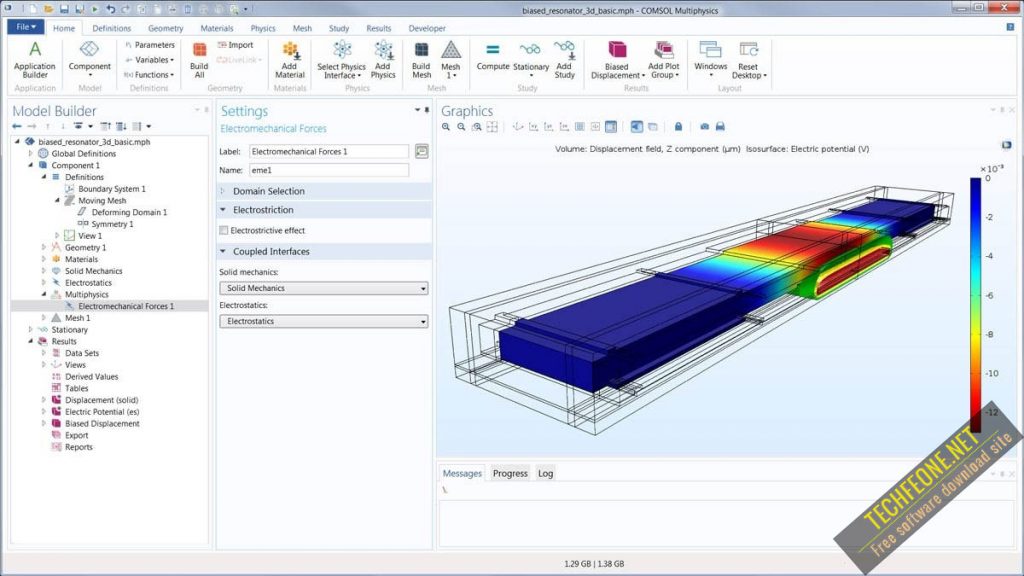Viewport: 1024px width, 576px height.
Task: Expand the Global Definitions tree node
Action: 30,153
